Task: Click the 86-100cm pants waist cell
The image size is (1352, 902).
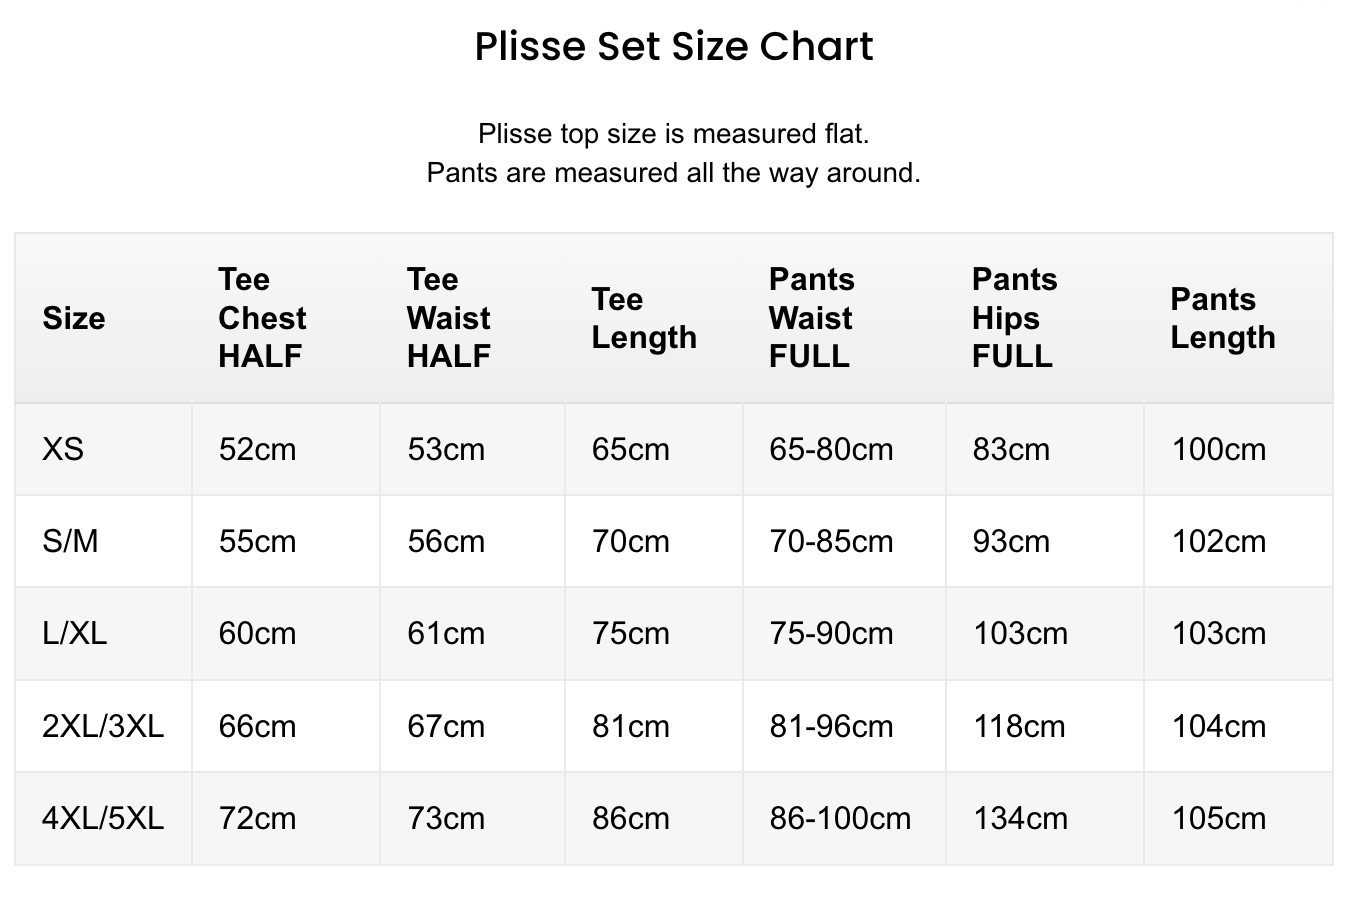Action: 840,818
